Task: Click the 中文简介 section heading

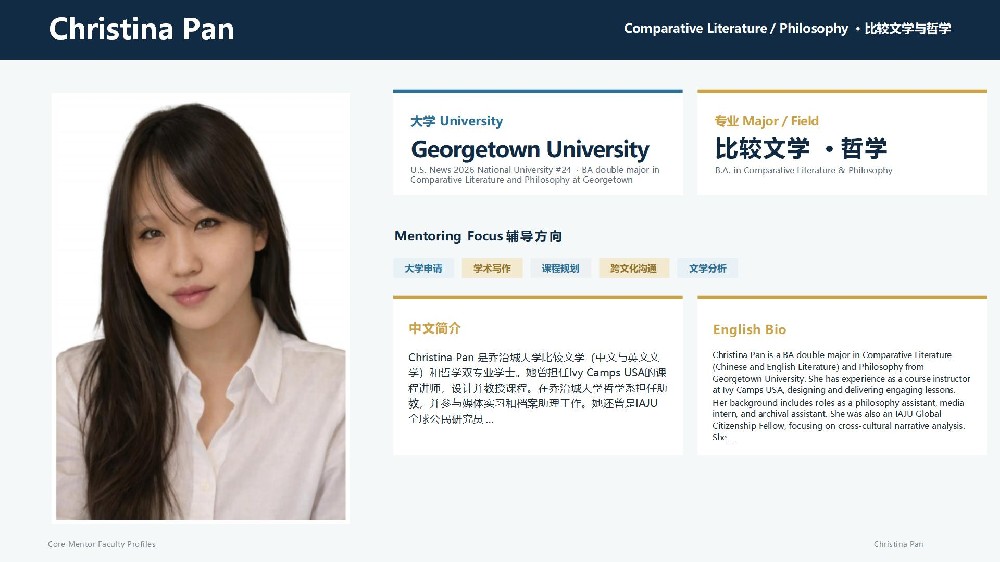Action: (x=434, y=329)
